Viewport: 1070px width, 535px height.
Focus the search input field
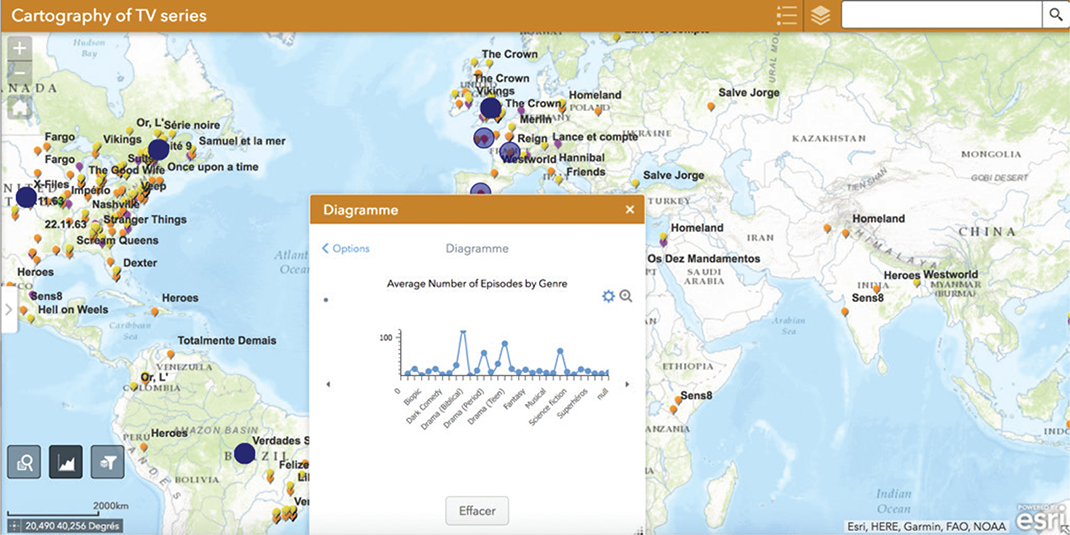(942, 15)
